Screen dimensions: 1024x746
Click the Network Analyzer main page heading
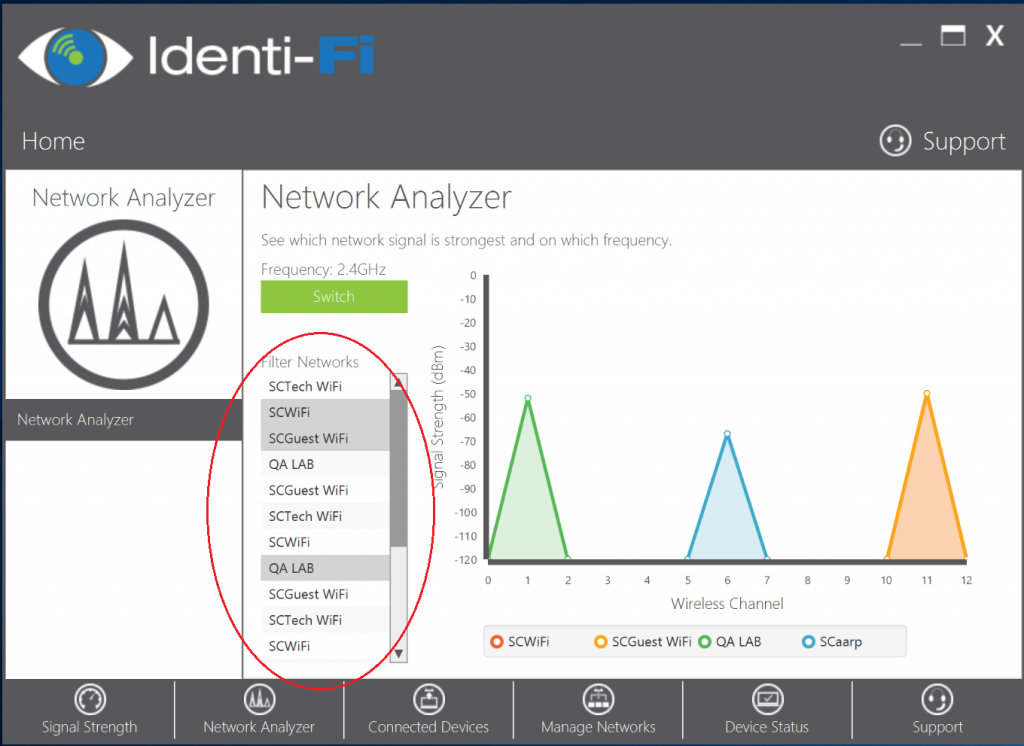click(387, 197)
